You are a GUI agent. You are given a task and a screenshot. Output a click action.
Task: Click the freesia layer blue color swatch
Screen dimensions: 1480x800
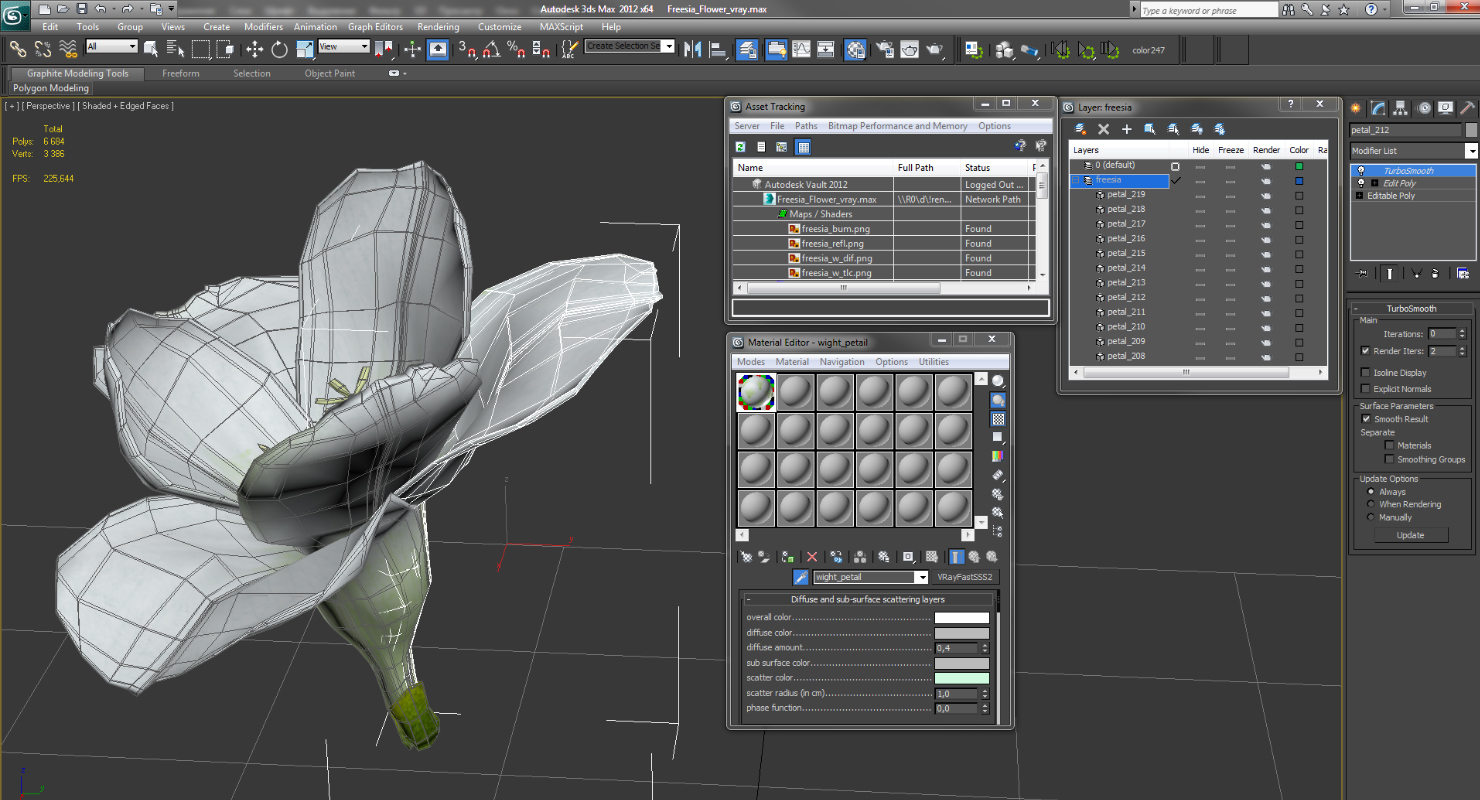coord(1299,181)
